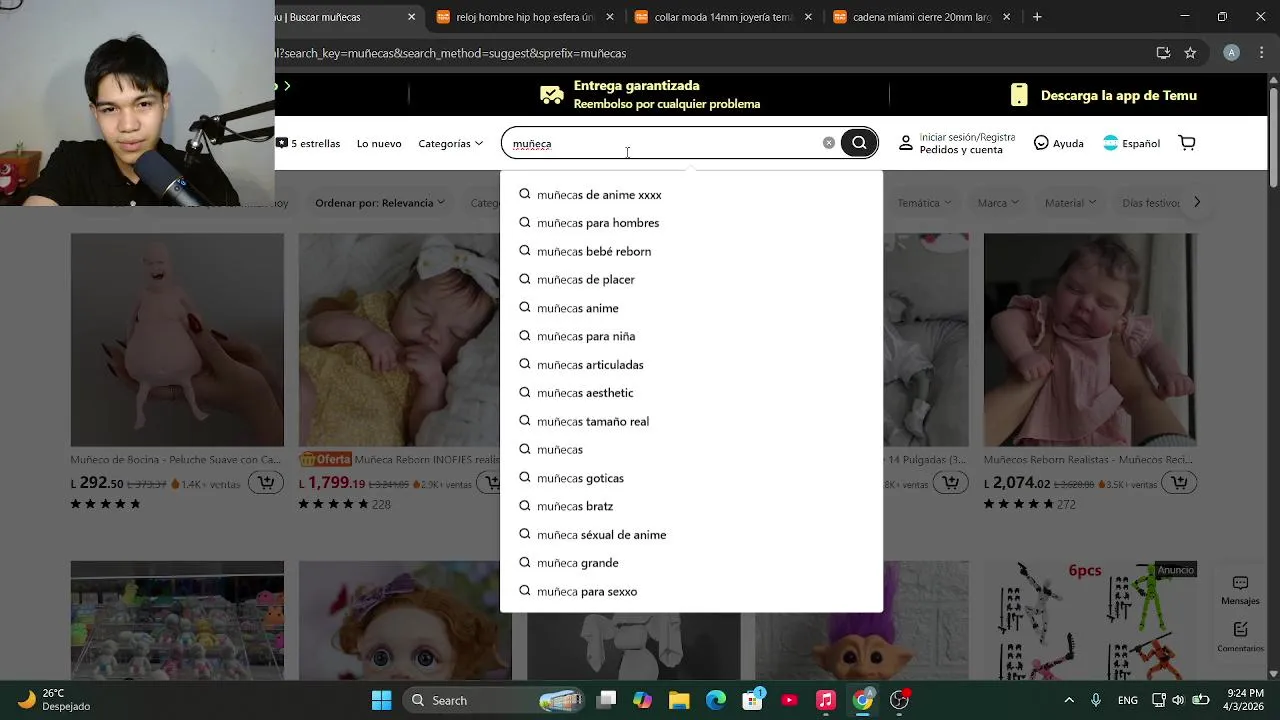
Task: Choose suggestion 'muñeca grande'
Action: coord(691,563)
